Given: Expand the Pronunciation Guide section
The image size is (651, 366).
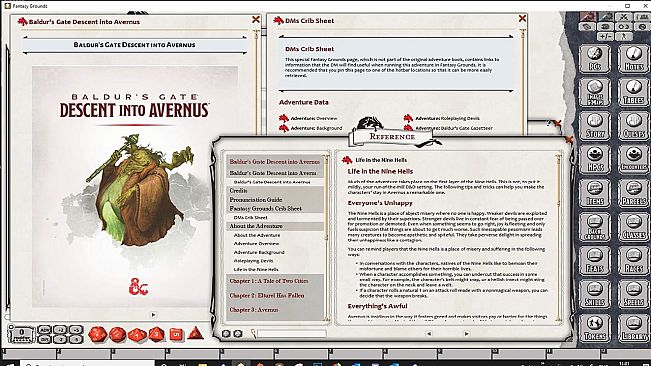Looking at the screenshot, I should tap(275, 200).
